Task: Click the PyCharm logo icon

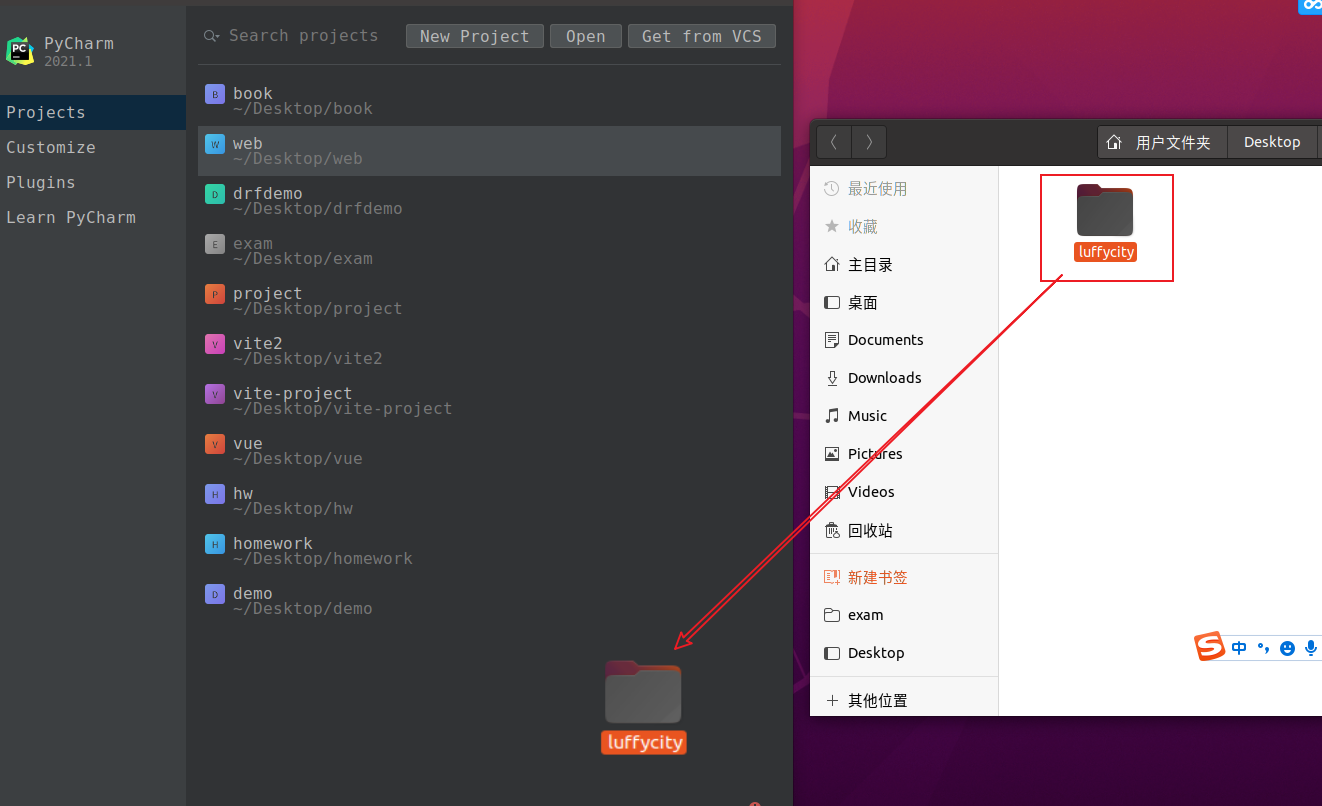Action: click(20, 51)
